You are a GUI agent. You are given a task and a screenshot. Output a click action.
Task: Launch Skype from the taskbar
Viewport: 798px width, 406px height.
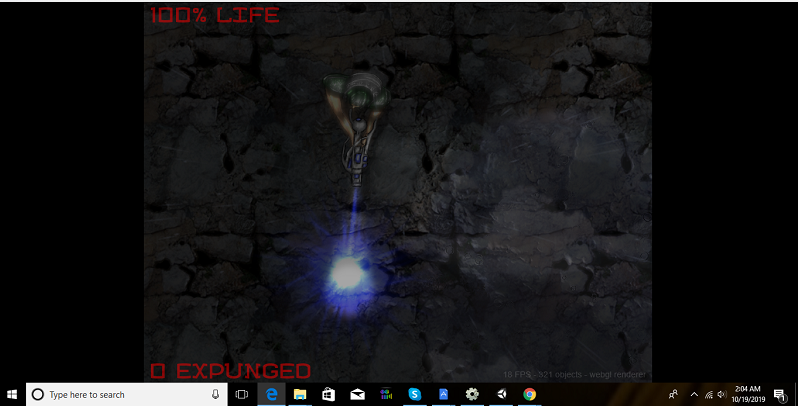point(415,394)
